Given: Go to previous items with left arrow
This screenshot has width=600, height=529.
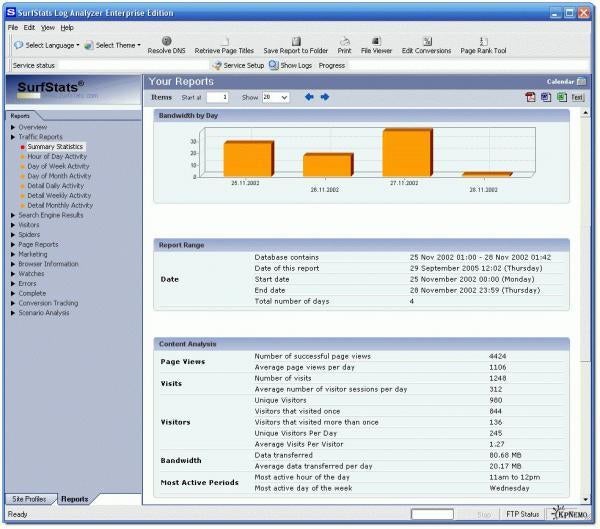Looking at the screenshot, I should (309, 97).
